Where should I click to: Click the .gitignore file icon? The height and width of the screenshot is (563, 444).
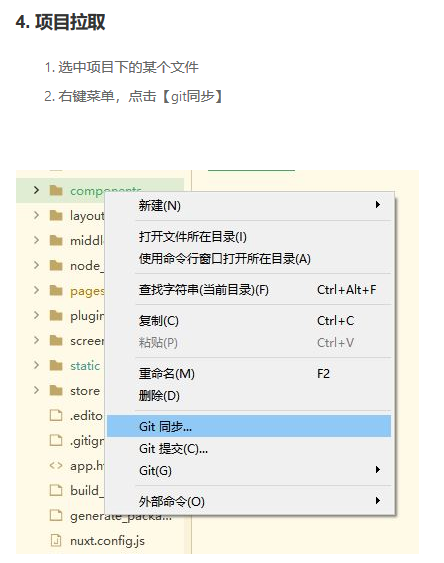(x=56, y=440)
